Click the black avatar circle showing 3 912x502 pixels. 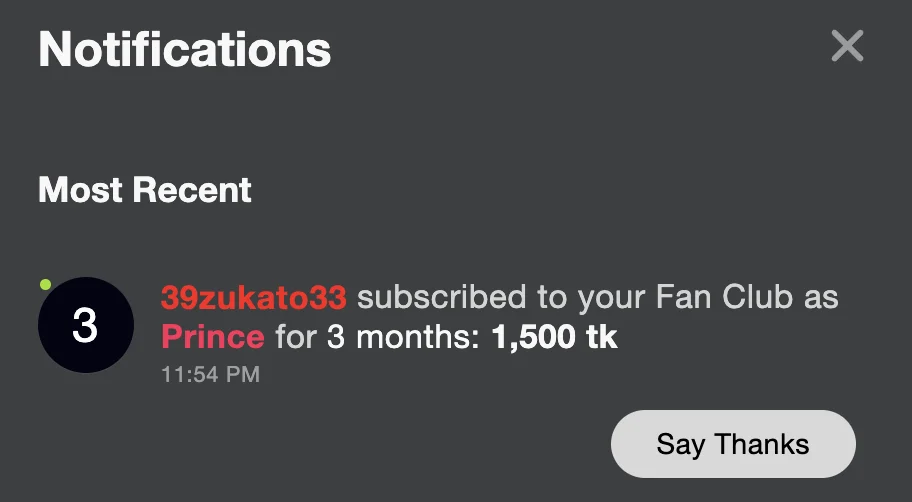pos(85,325)
